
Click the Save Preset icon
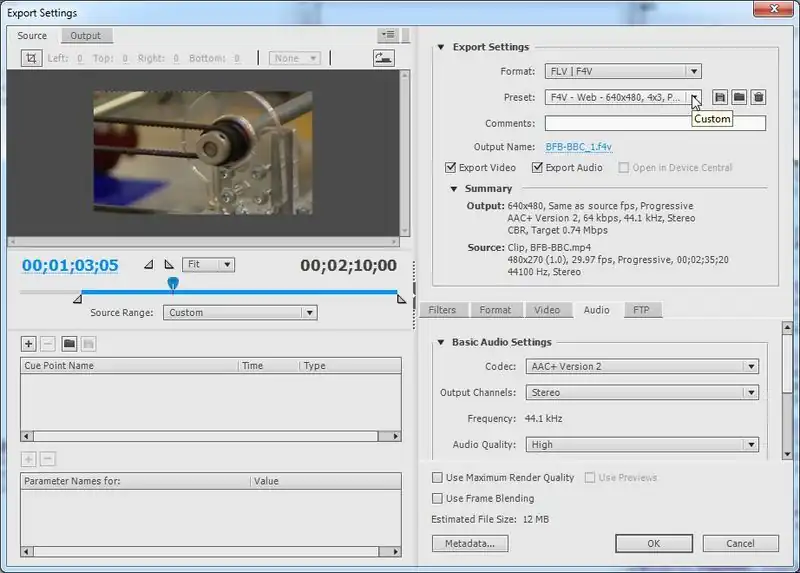pos(720,97)
